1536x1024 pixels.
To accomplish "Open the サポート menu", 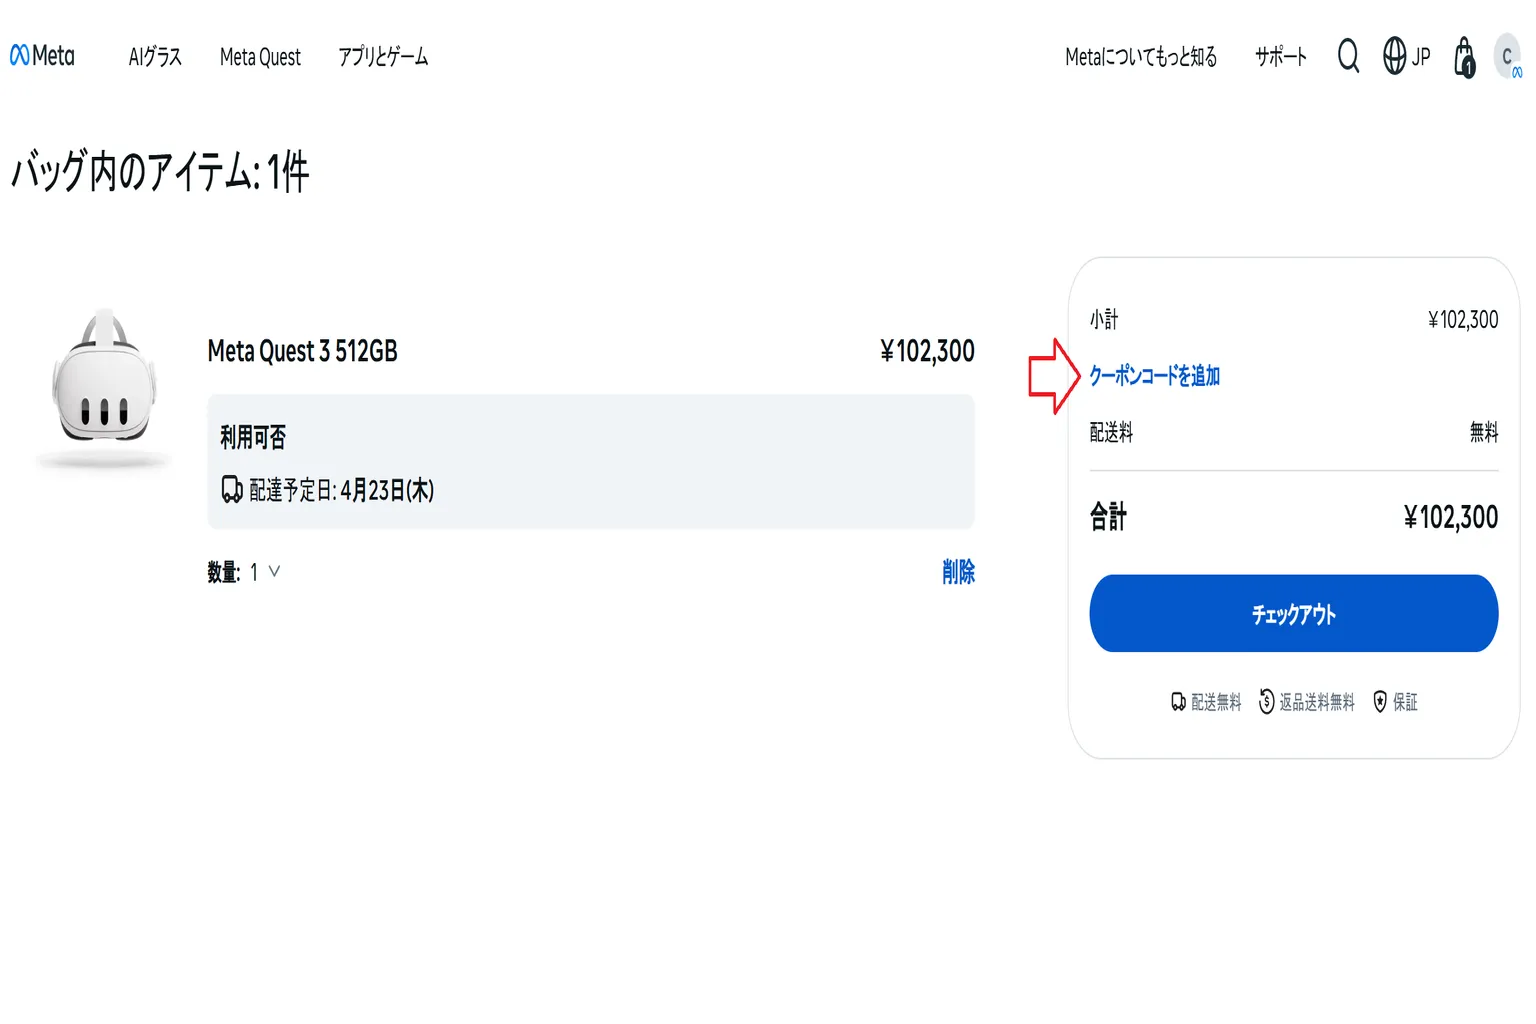I will click(x=1281, y=57).
